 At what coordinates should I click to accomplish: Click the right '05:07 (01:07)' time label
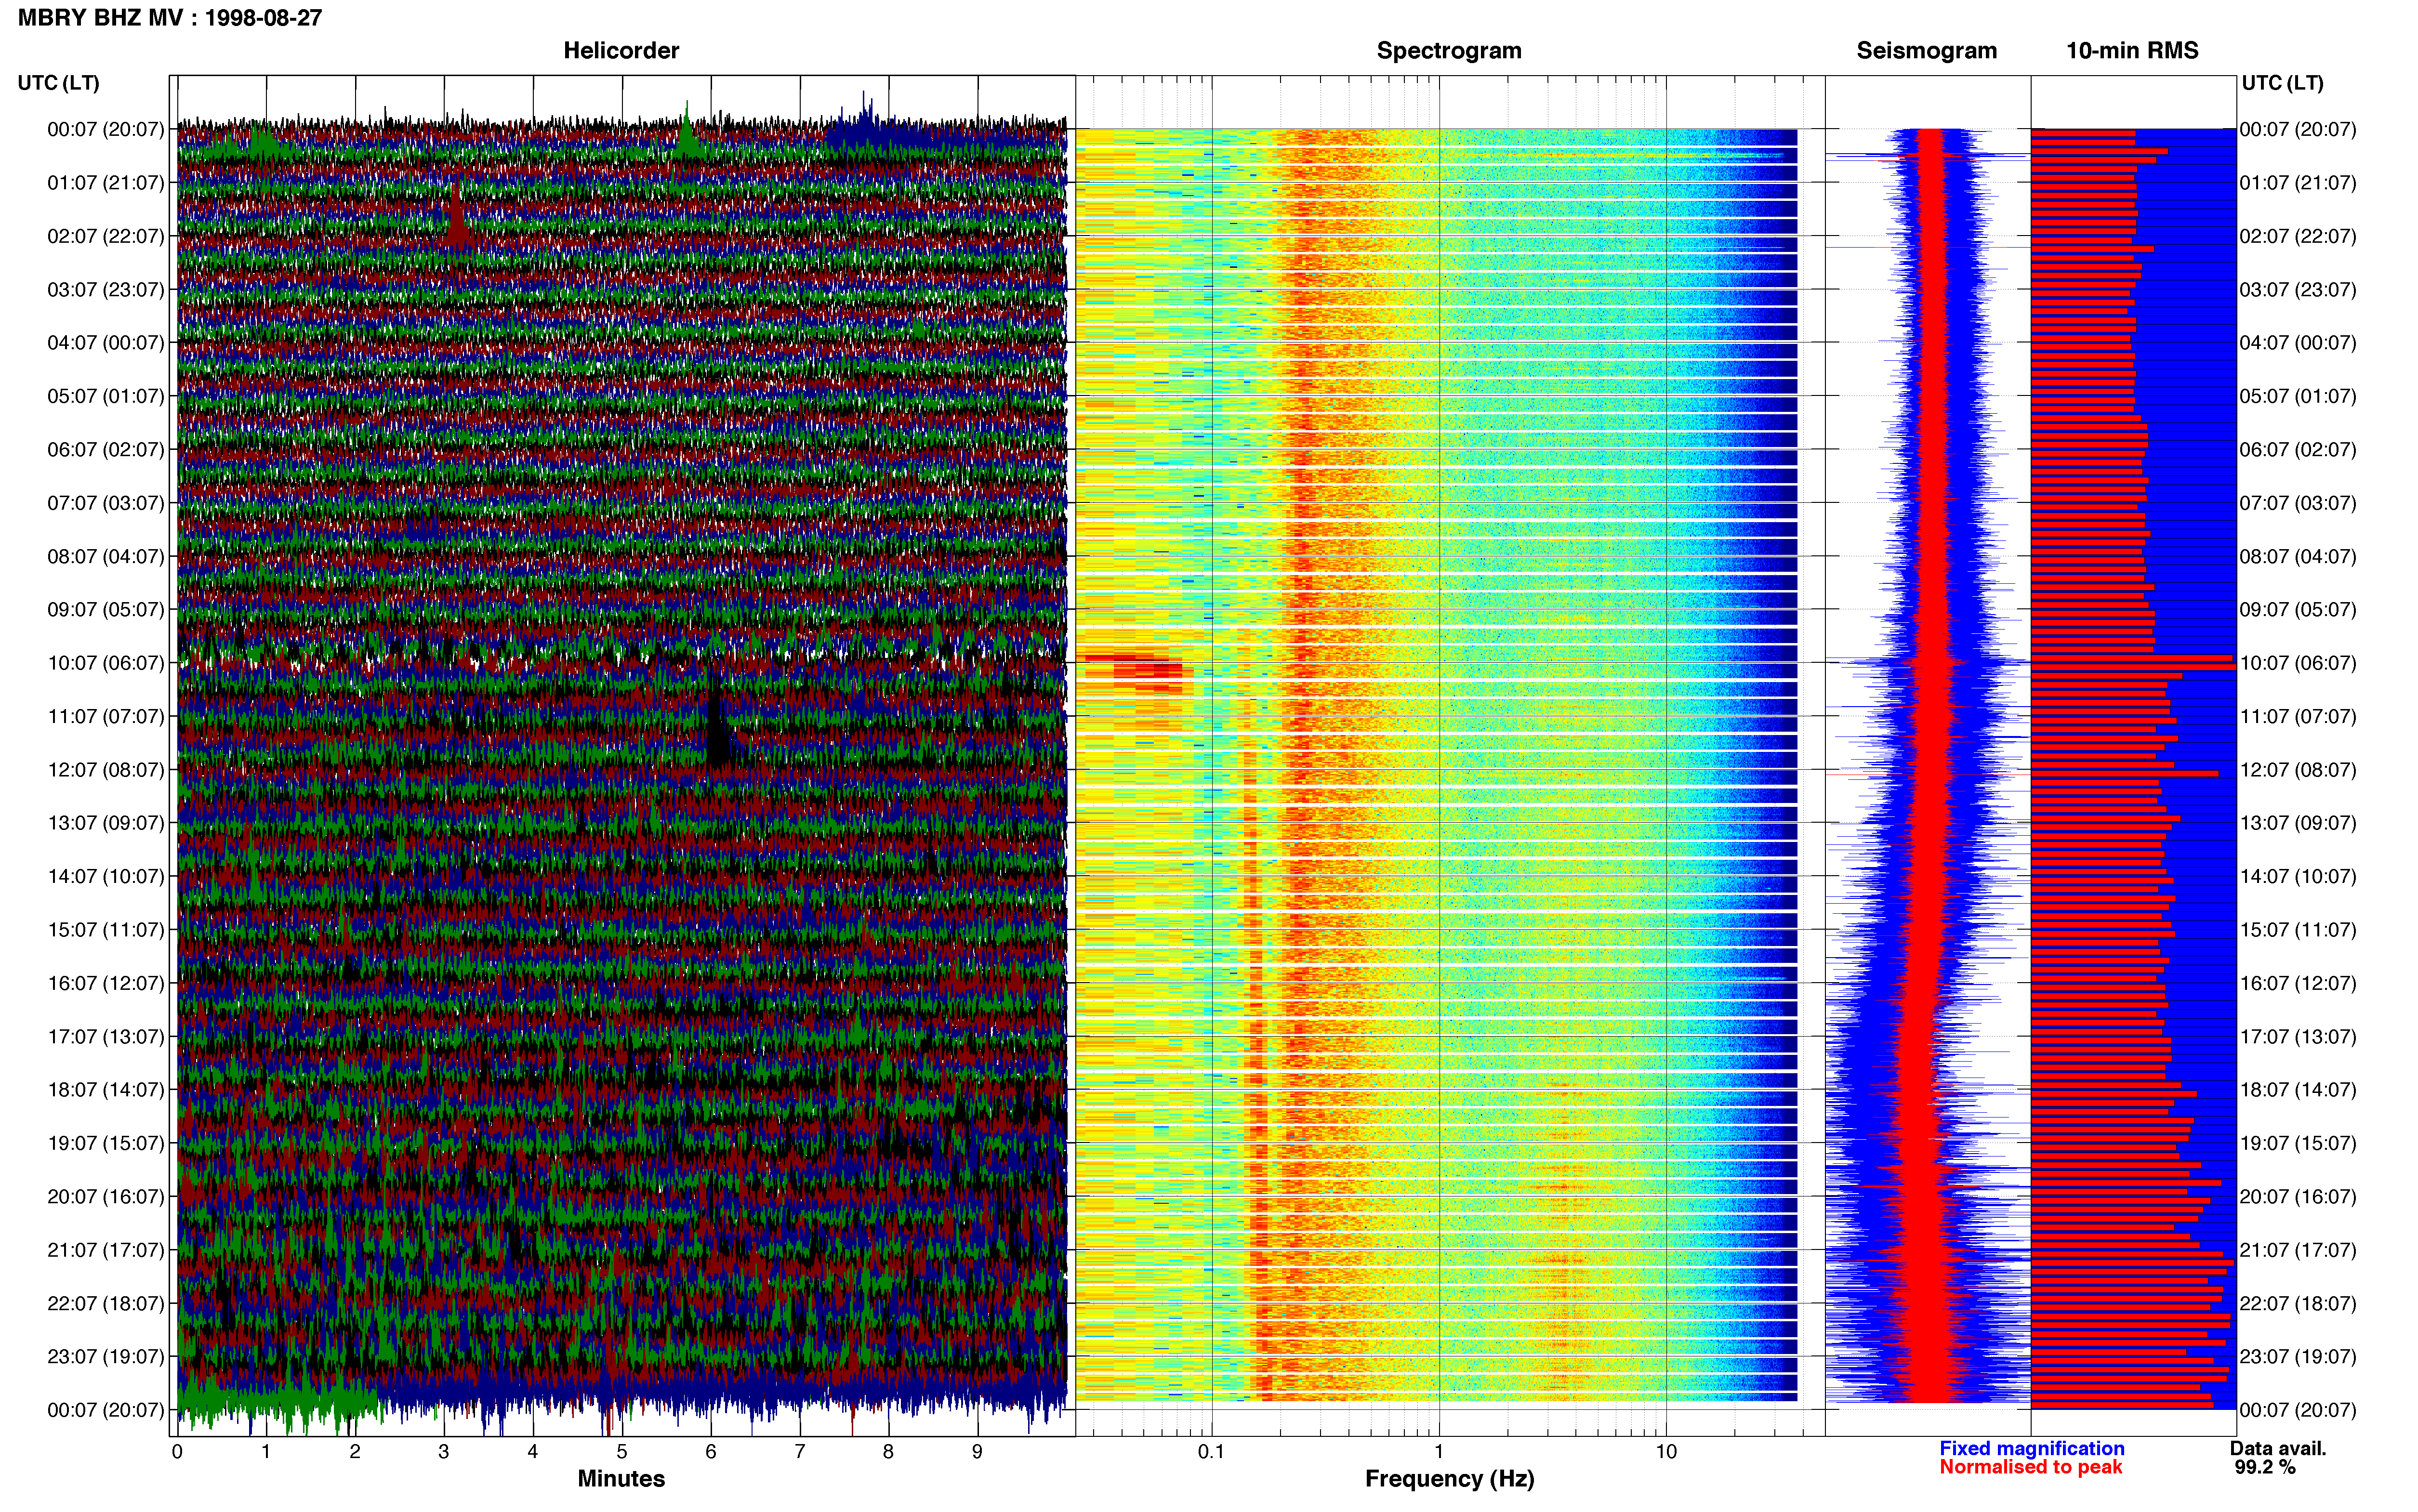(2298, 396)
